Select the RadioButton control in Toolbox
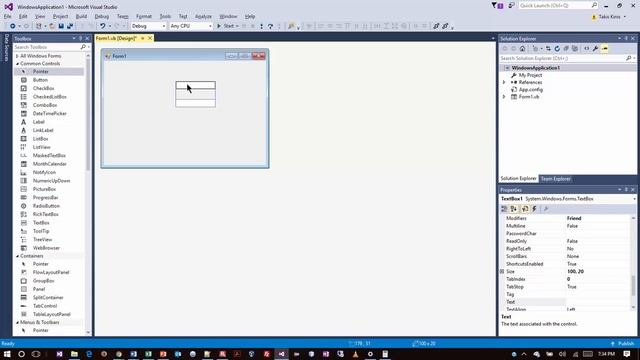The height and width of the screenshot is (360, 640). coord(46,206)
